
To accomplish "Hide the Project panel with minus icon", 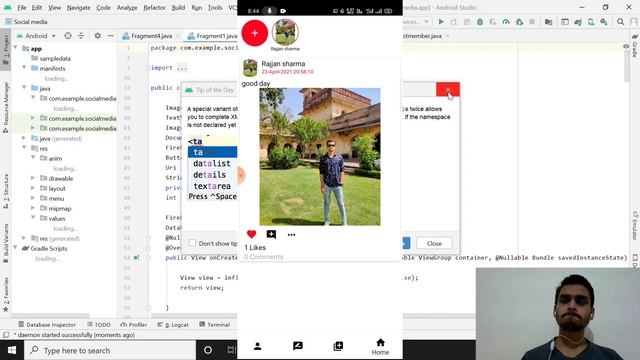I will coord(111,36).
